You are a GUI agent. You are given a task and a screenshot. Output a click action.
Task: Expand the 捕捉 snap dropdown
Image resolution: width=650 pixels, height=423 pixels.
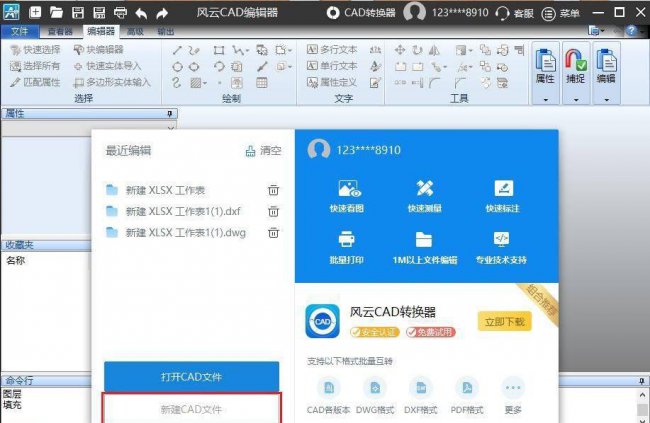point(576,100)
